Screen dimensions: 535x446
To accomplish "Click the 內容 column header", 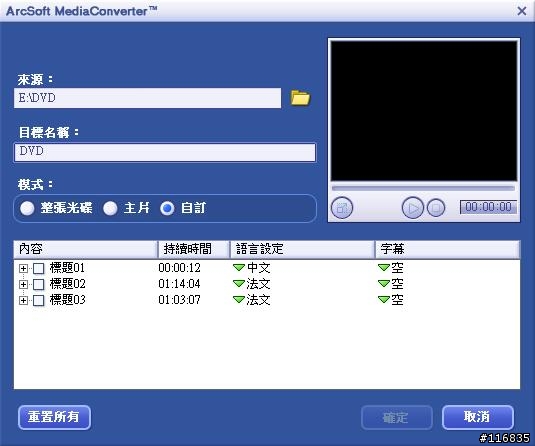I will tap(85, 249).
